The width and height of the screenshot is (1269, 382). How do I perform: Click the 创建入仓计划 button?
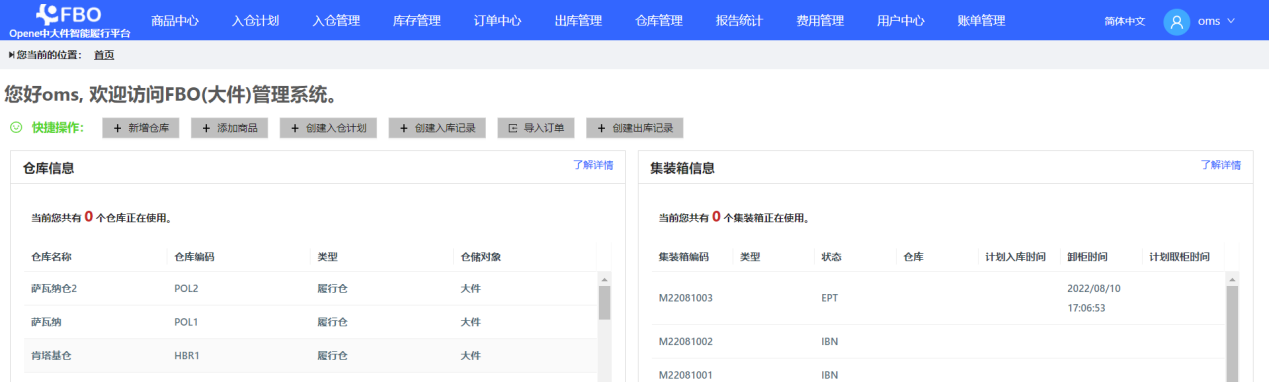click(329, 128)
